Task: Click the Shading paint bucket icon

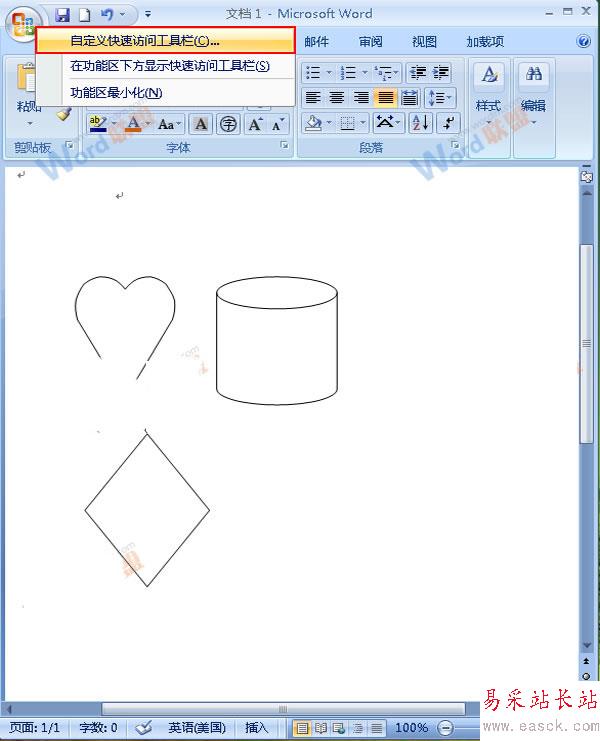Action: [x=313, y=124]
